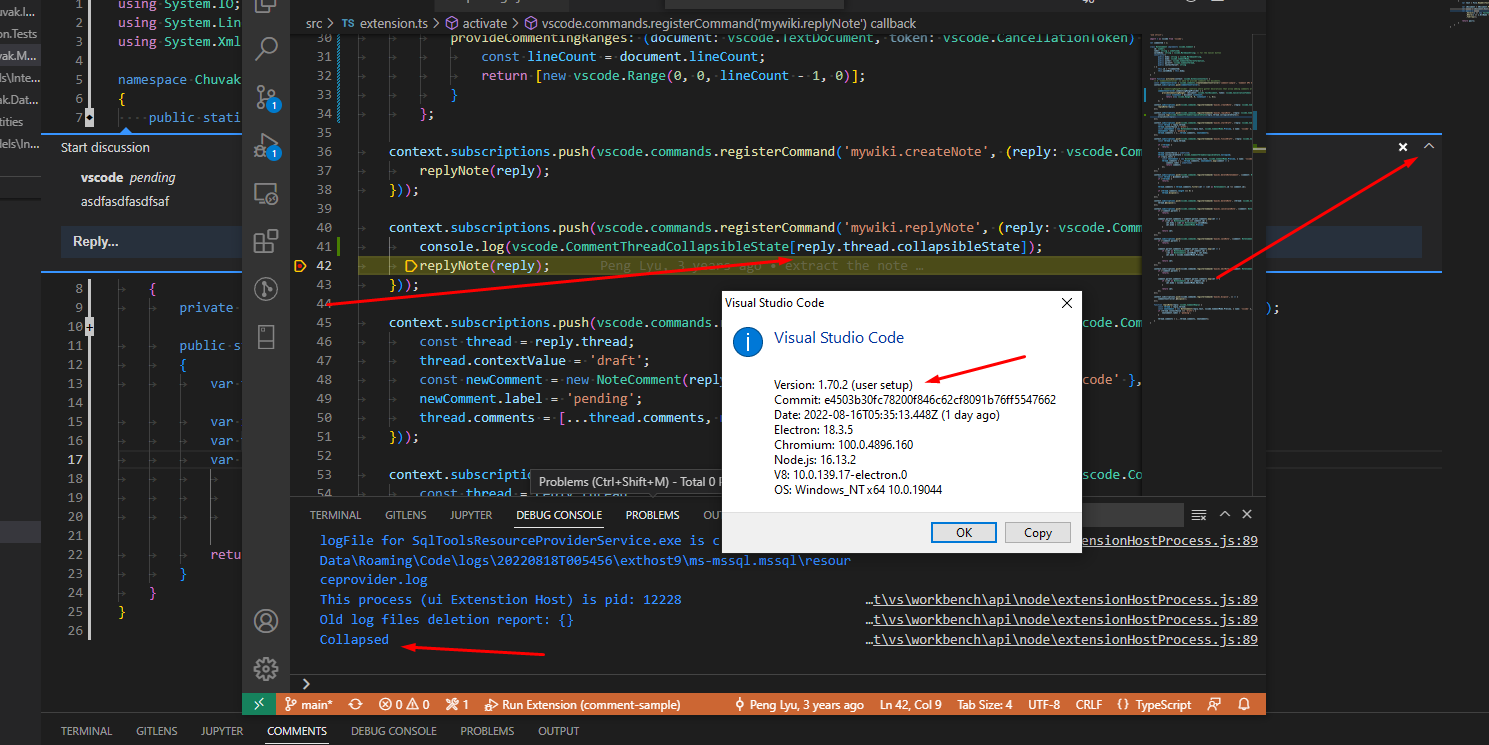The height and width of the screenshot is (745, 1489).
Task: Open the activate breadcrumb dropdown
Action: (x=481, y=22)
